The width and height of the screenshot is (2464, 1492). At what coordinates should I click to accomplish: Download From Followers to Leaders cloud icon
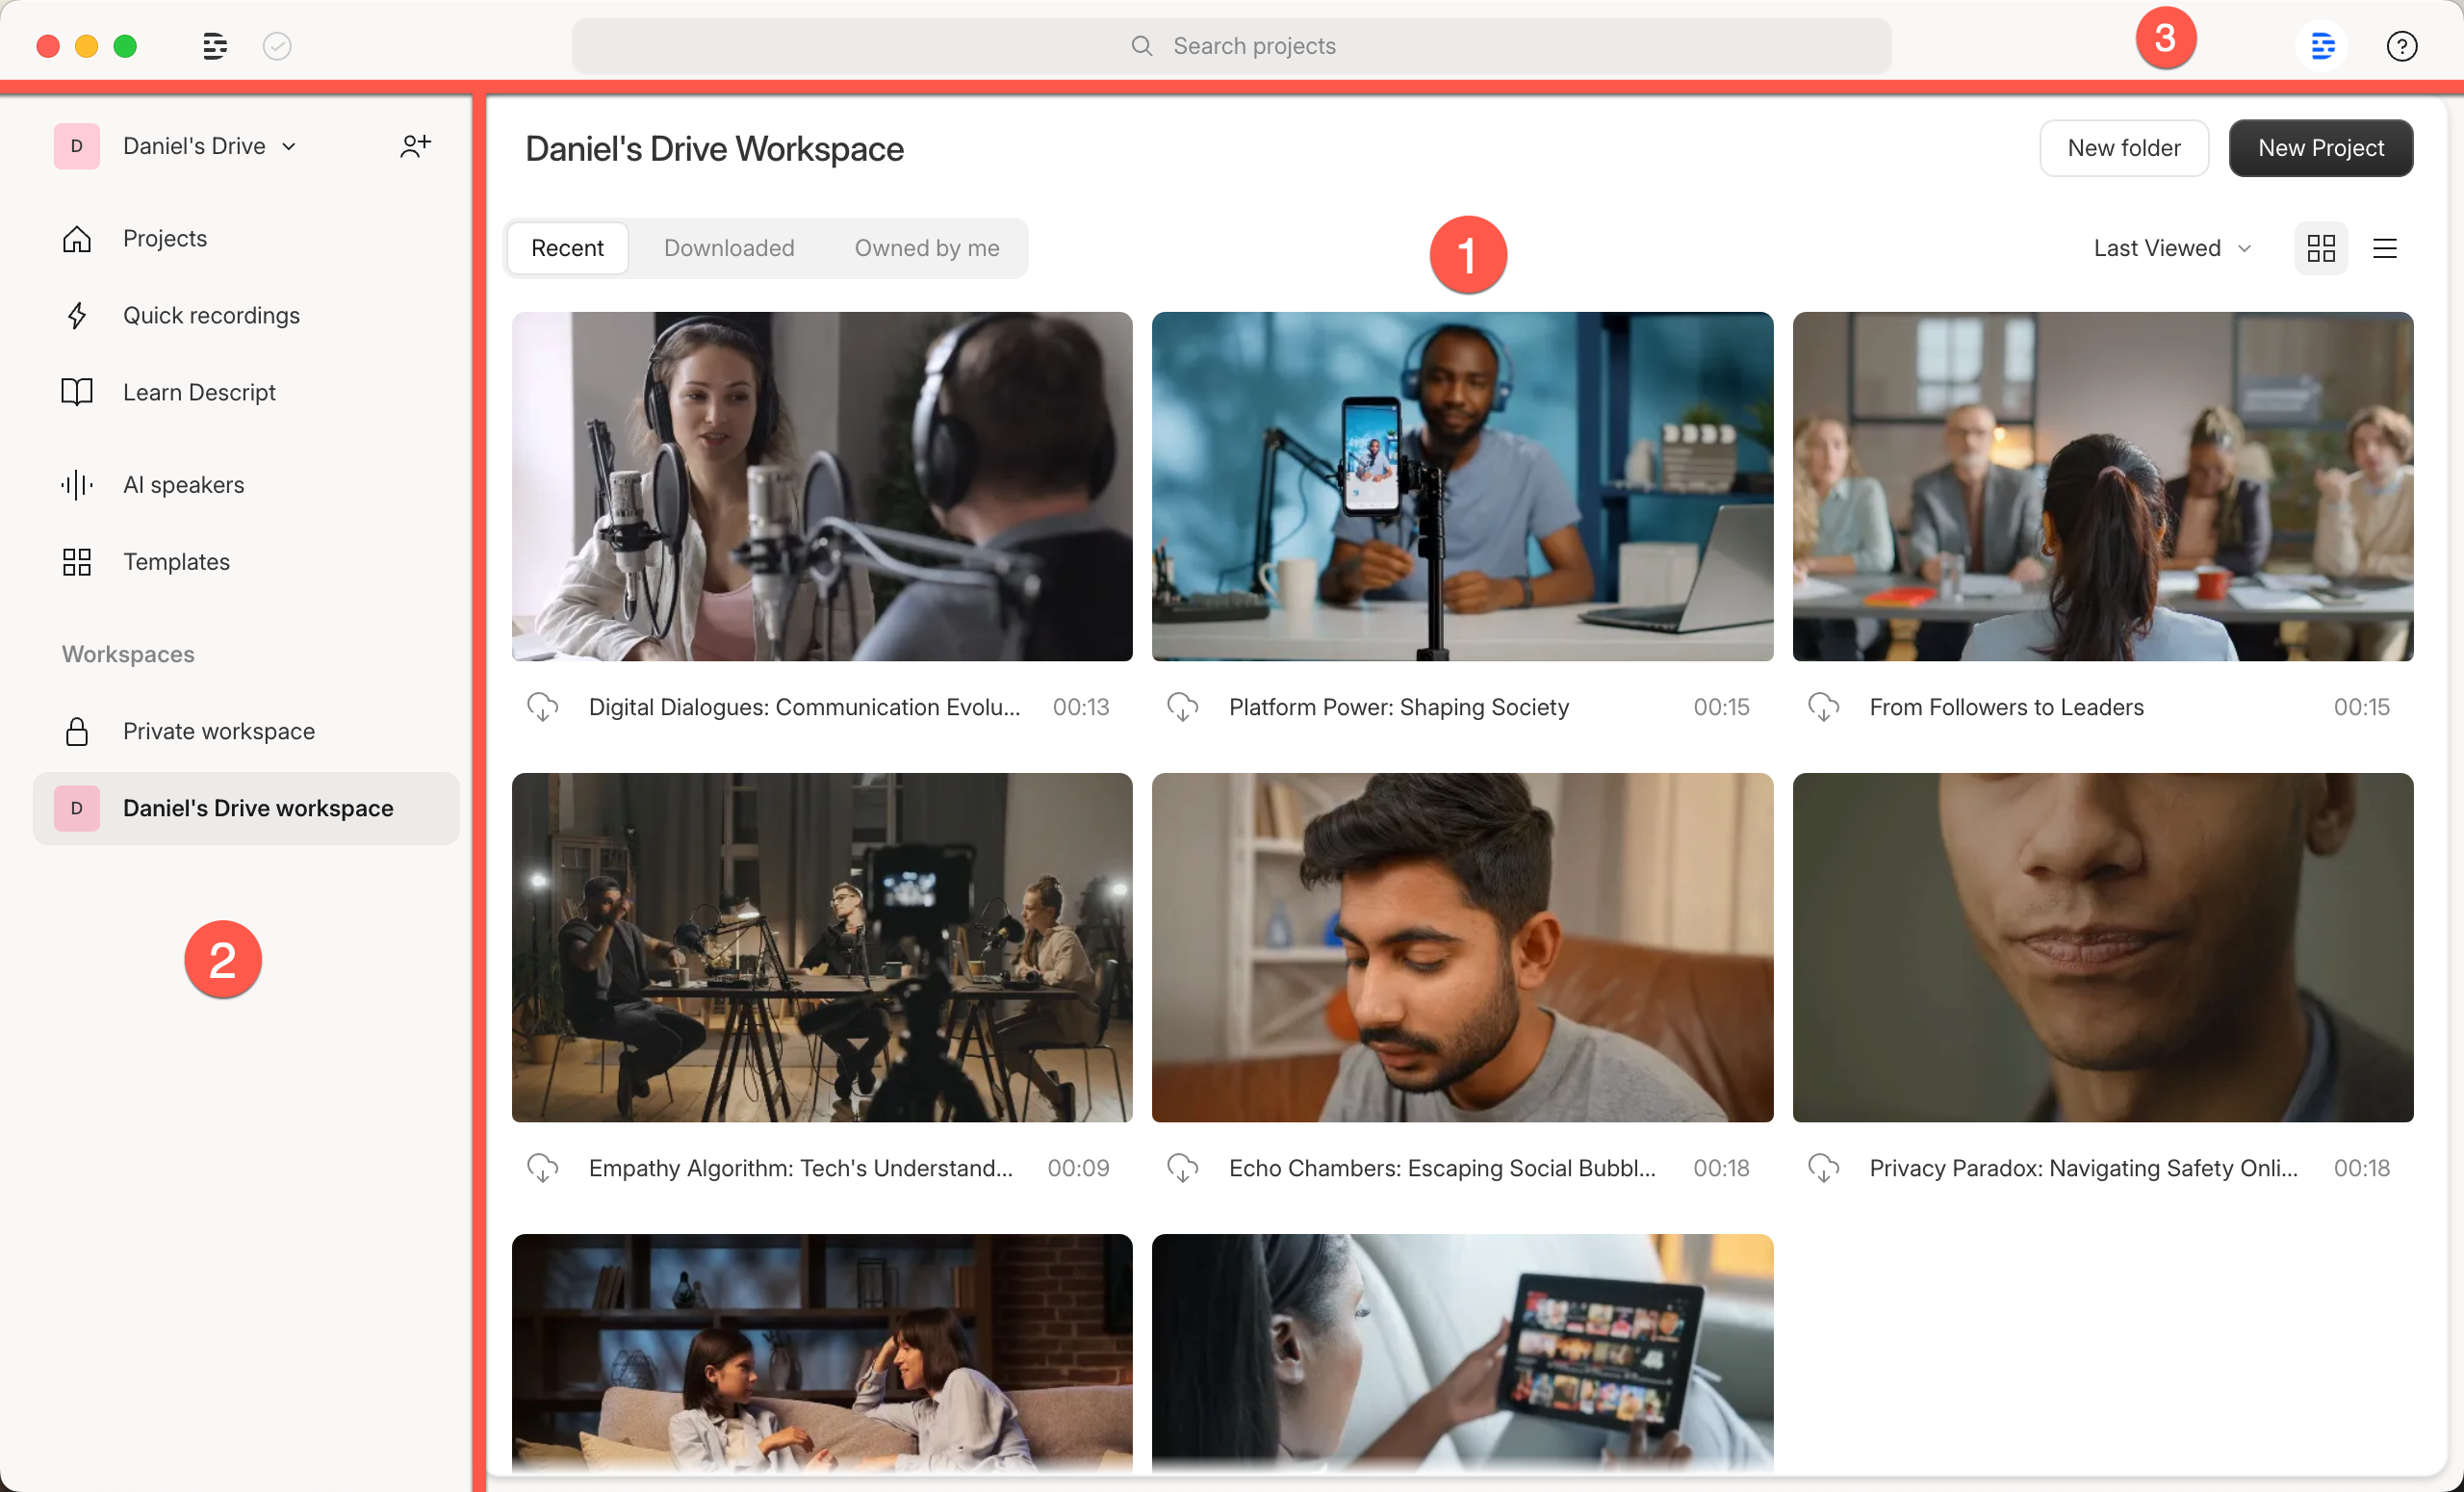1824,707
